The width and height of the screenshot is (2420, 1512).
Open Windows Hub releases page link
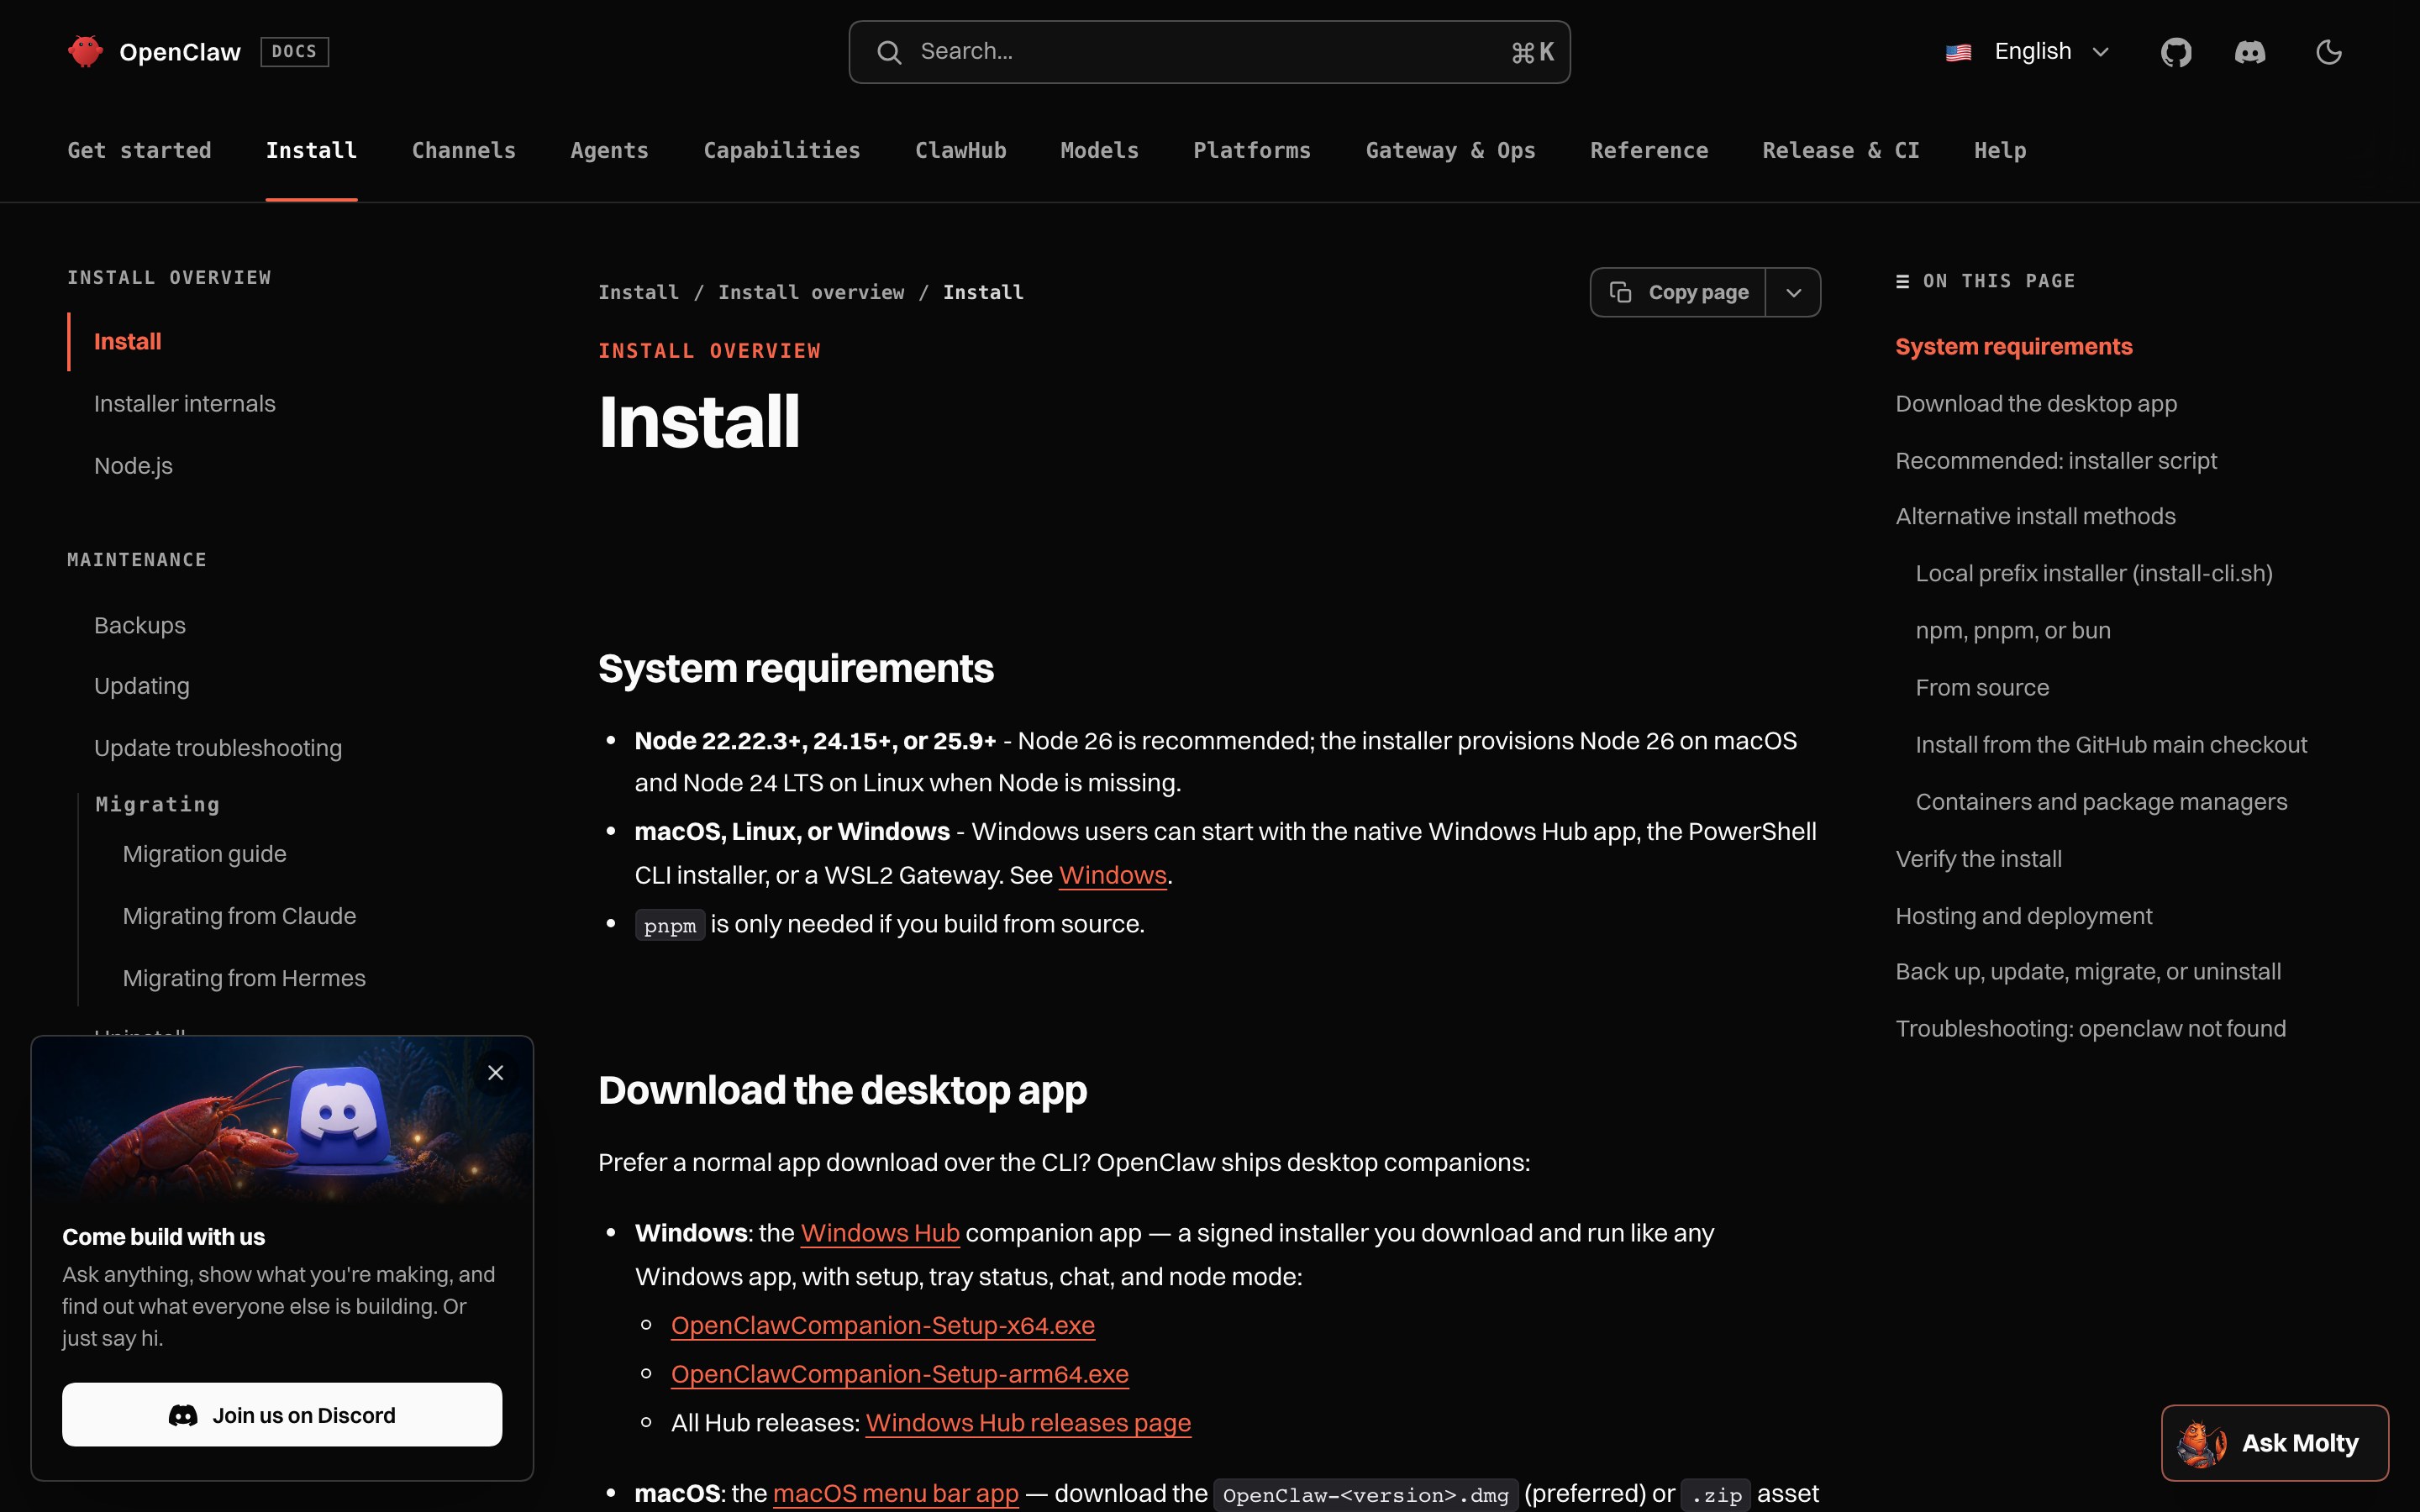coord(1028,1423)
